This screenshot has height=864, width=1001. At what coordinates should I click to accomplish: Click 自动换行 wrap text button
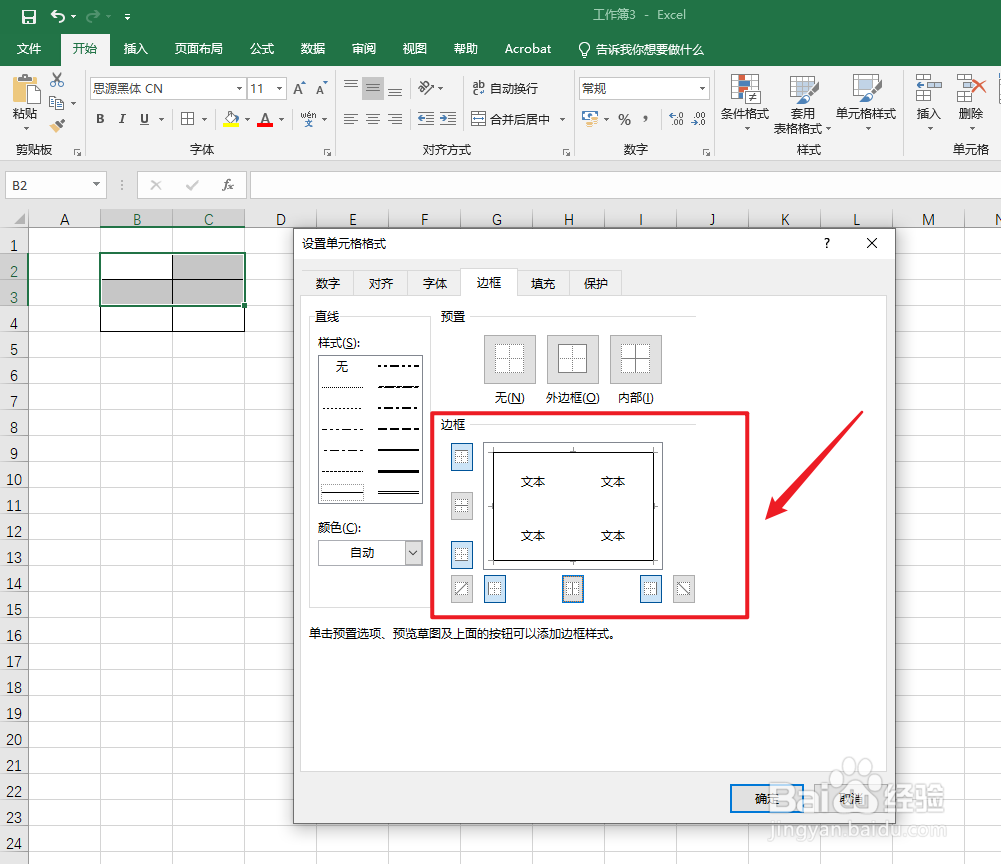(x=505, y=88)
